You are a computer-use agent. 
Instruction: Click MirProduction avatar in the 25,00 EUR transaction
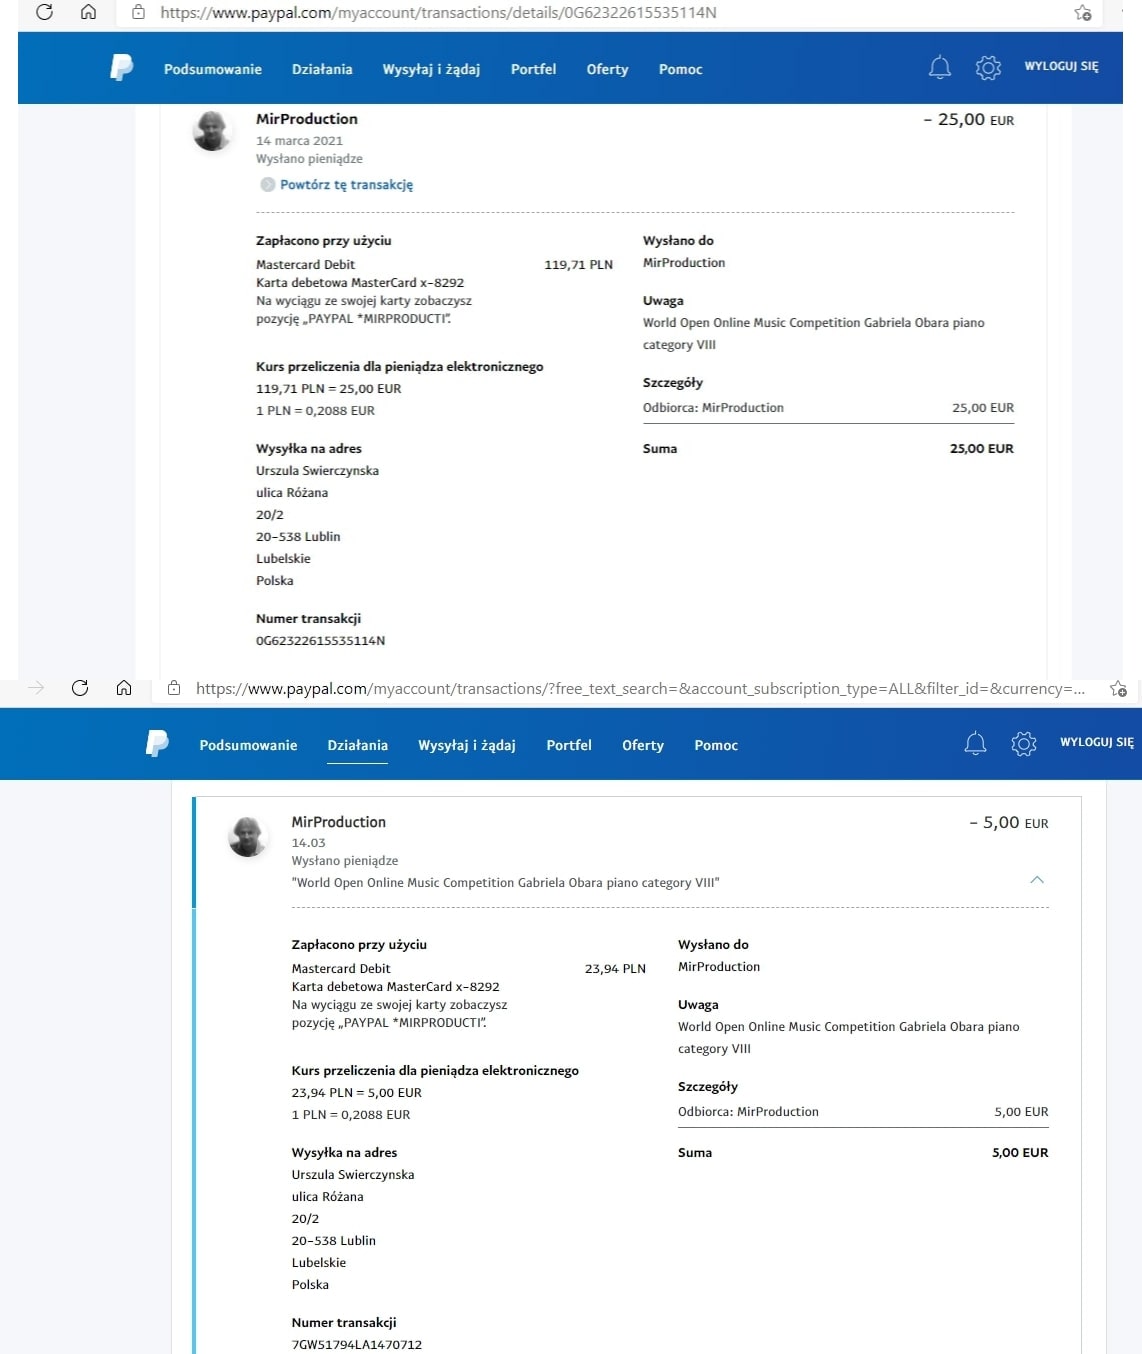(212, 131)
